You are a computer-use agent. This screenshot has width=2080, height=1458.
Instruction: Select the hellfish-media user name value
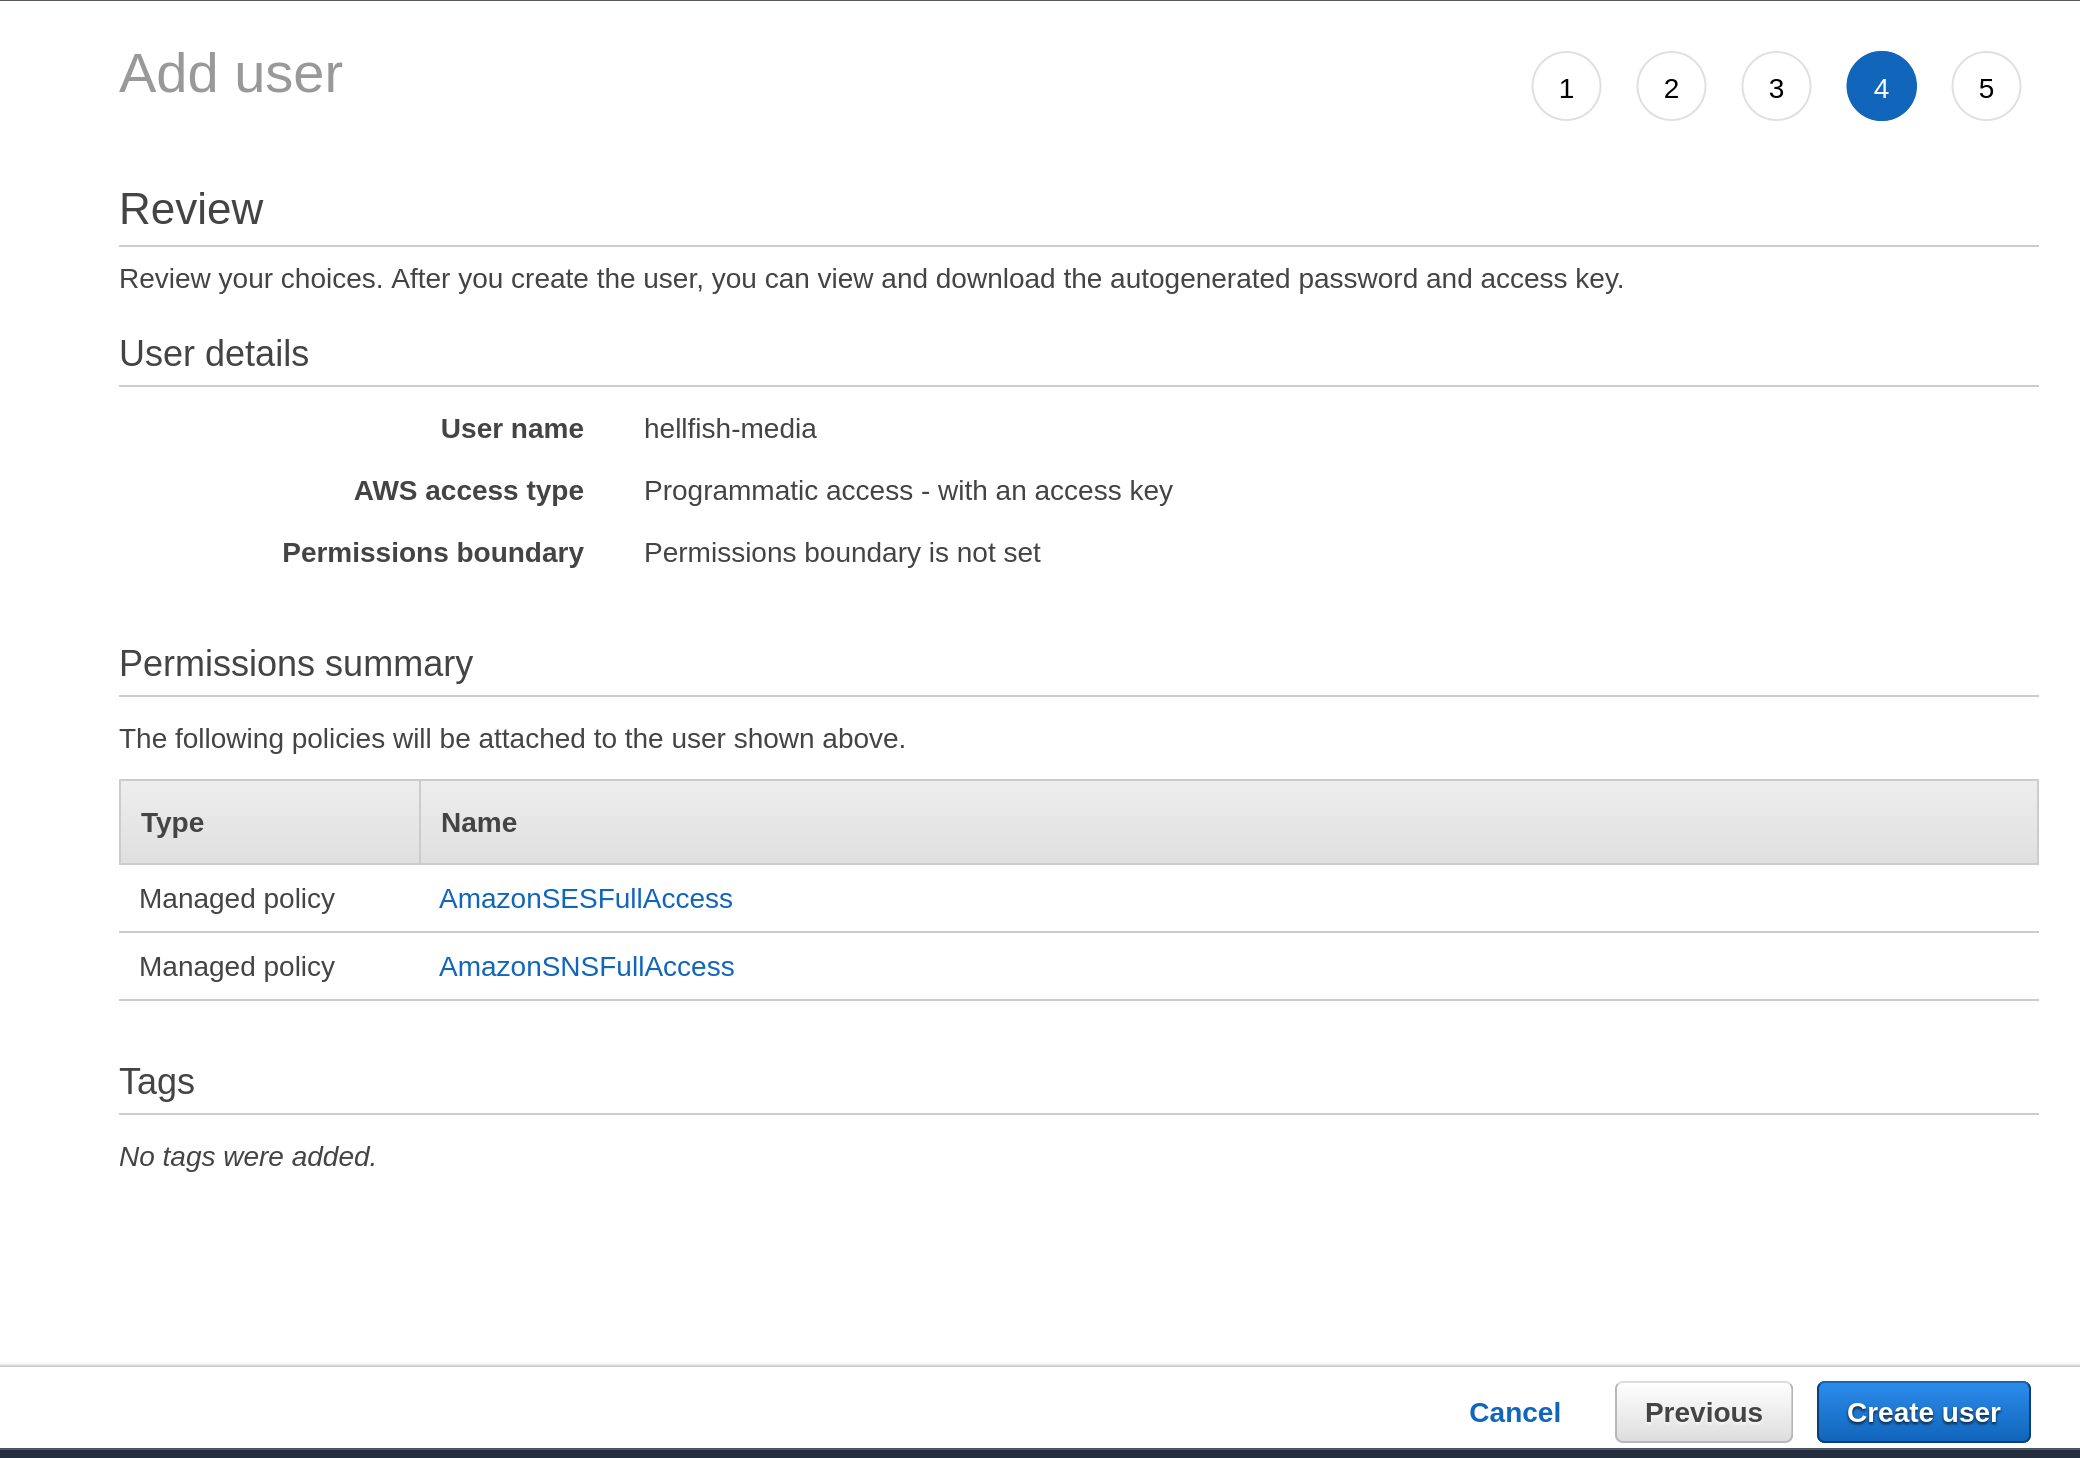click(x=730, y=428)
